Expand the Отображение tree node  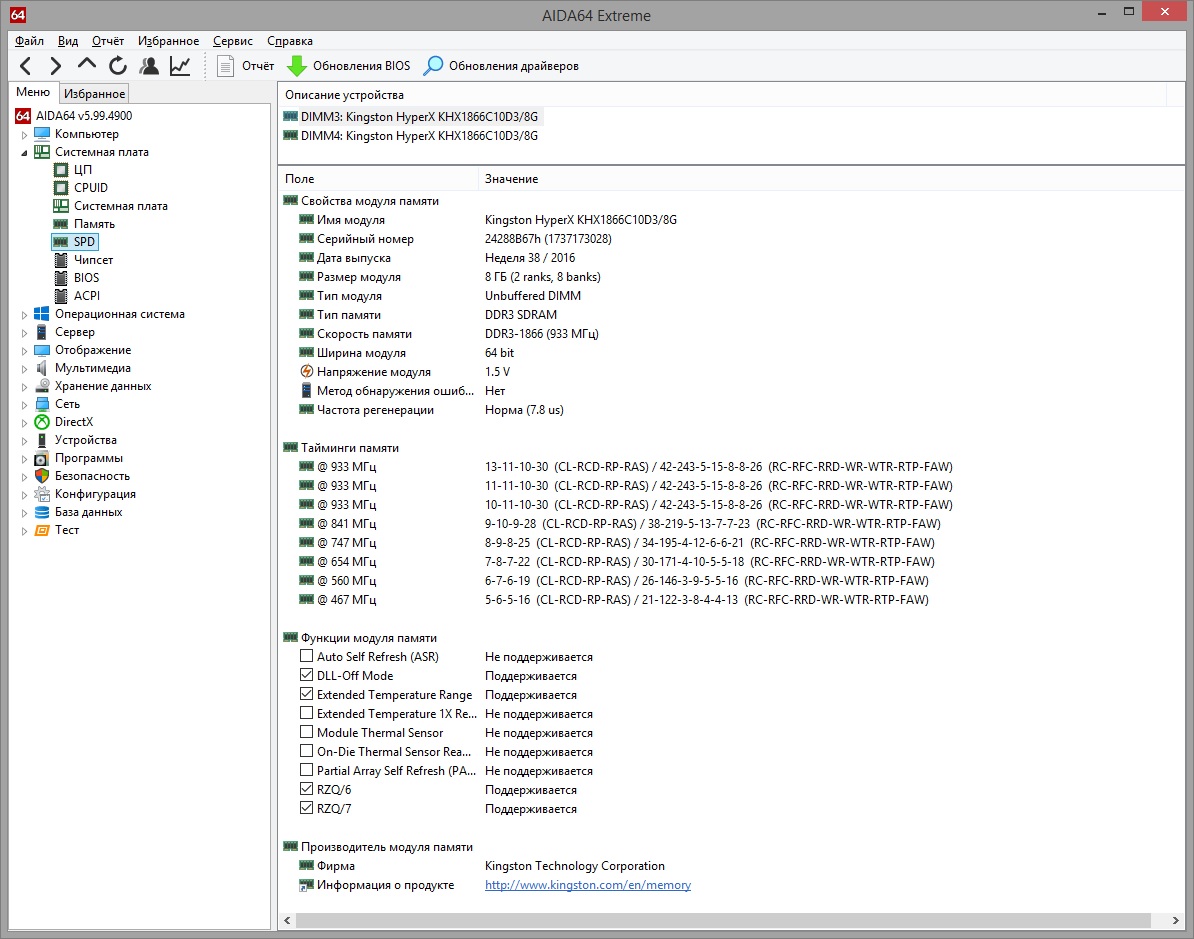pos(24,351)
